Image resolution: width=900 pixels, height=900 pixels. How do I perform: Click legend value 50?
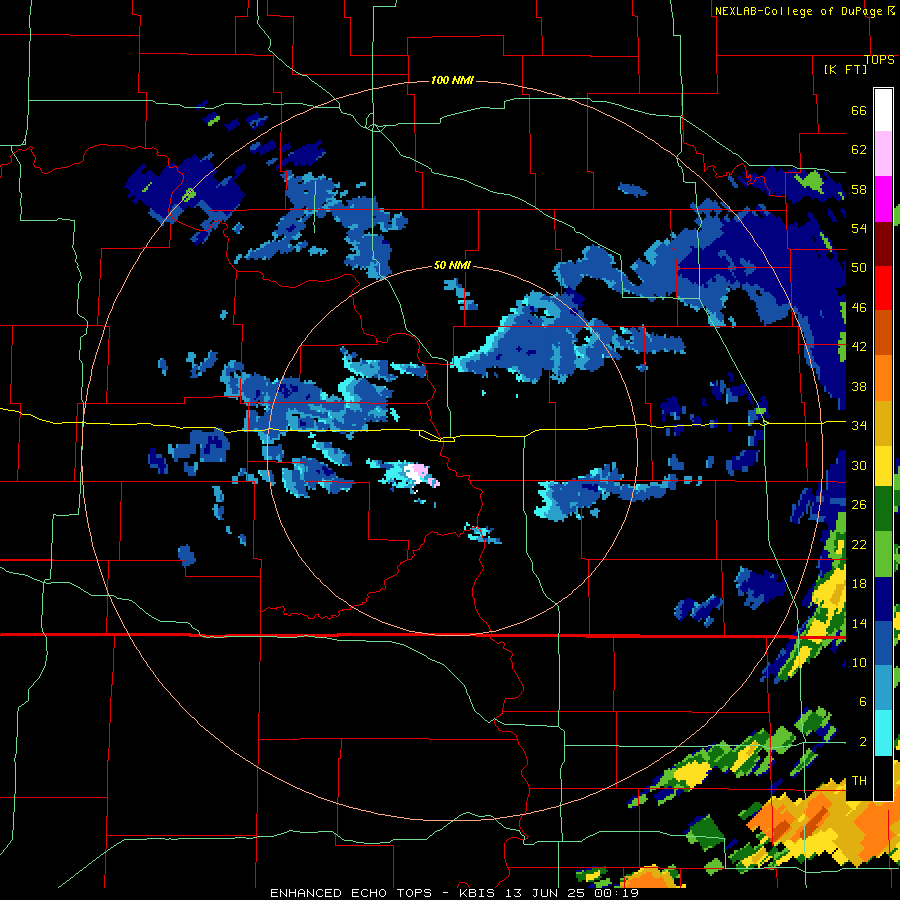pyautogui.click(x=859, y=268)
